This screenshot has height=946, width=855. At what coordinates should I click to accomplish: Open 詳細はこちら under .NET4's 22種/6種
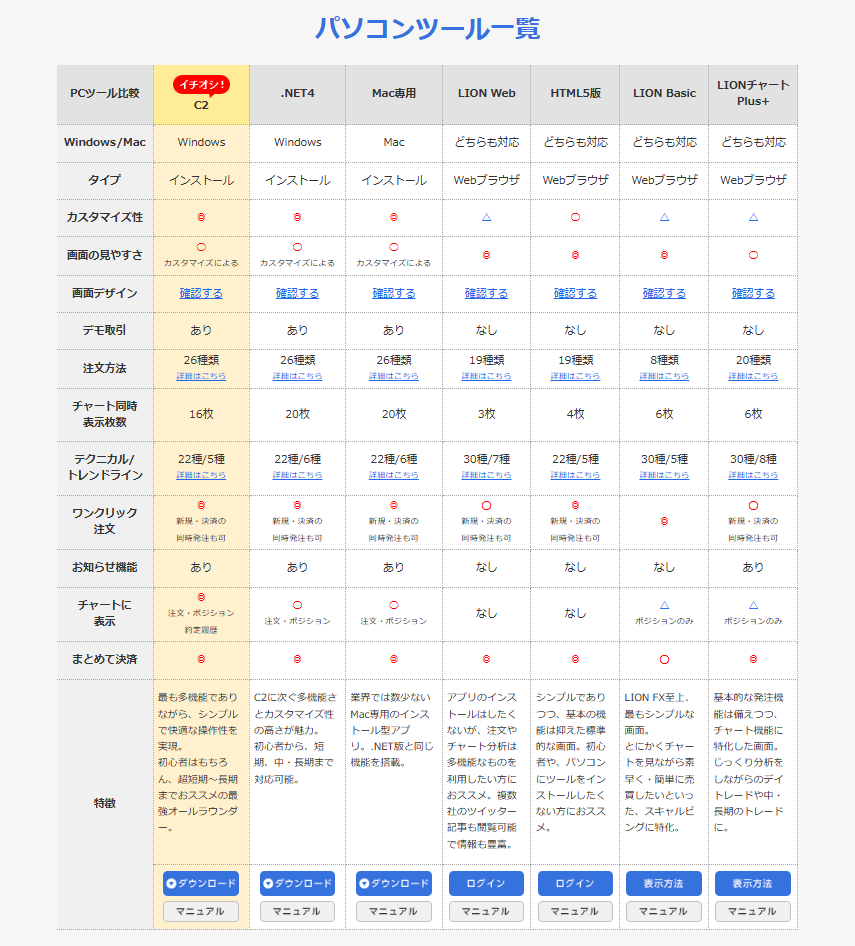[297, 475]
